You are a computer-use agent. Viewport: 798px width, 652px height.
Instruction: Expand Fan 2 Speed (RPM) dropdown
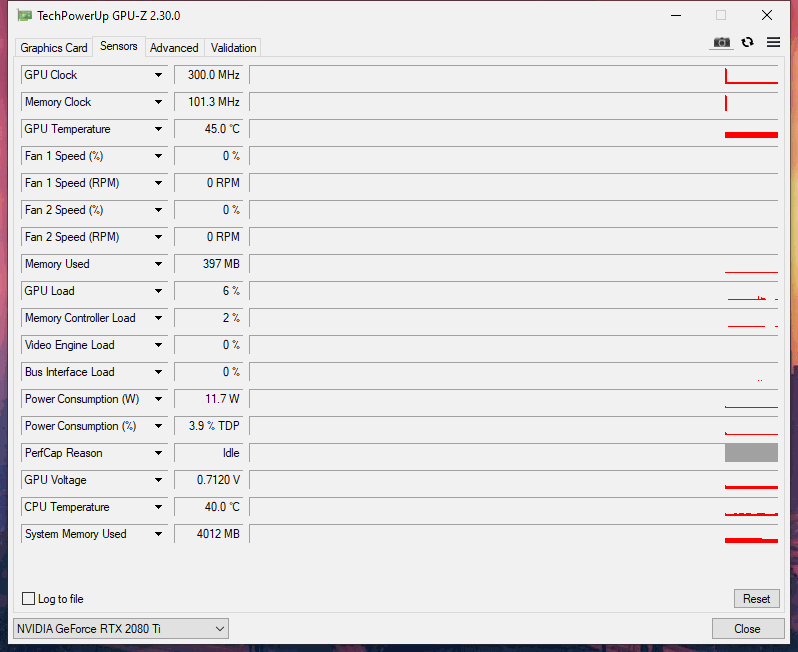(x=158, y=237)
